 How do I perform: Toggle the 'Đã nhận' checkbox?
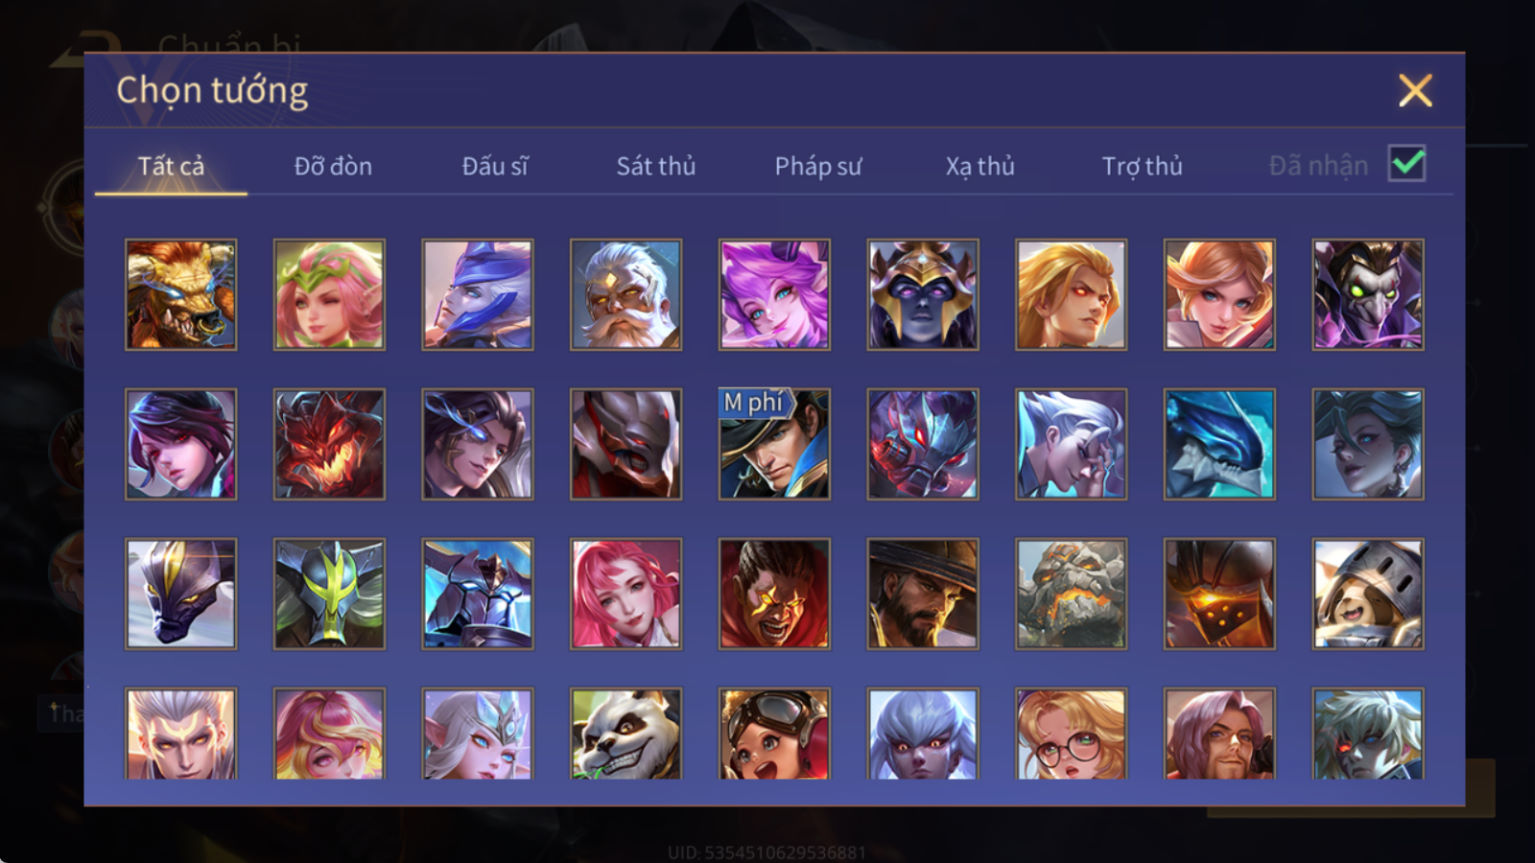pyautogui.click(x=1407, y=163)
